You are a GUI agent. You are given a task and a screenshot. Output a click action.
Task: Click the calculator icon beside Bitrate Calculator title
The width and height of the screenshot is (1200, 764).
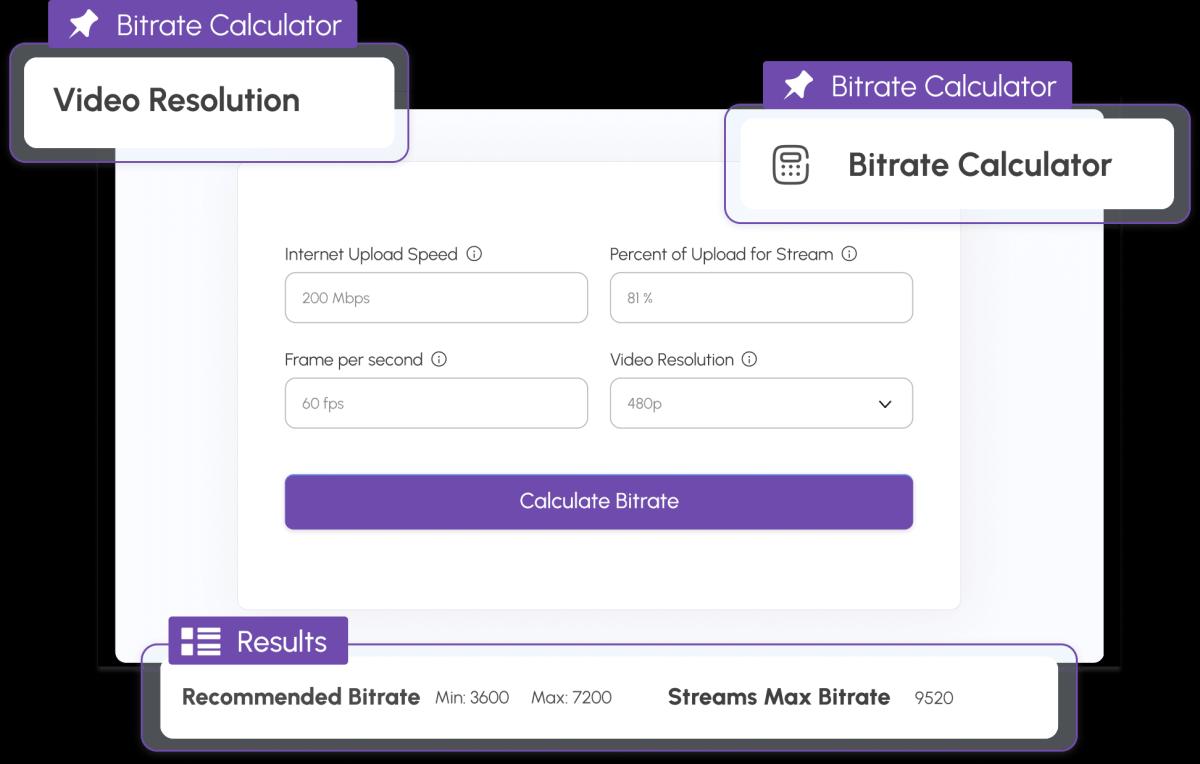(x=791, y=165)
